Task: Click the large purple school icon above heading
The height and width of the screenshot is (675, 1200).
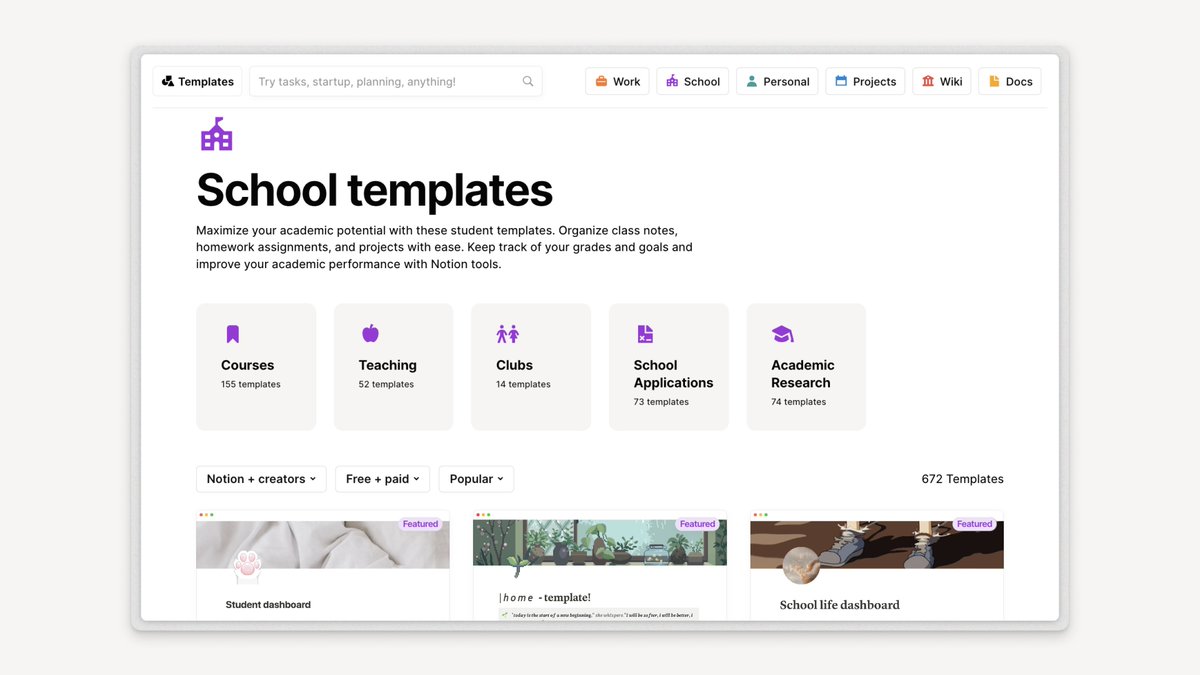Action: point(216,134)
